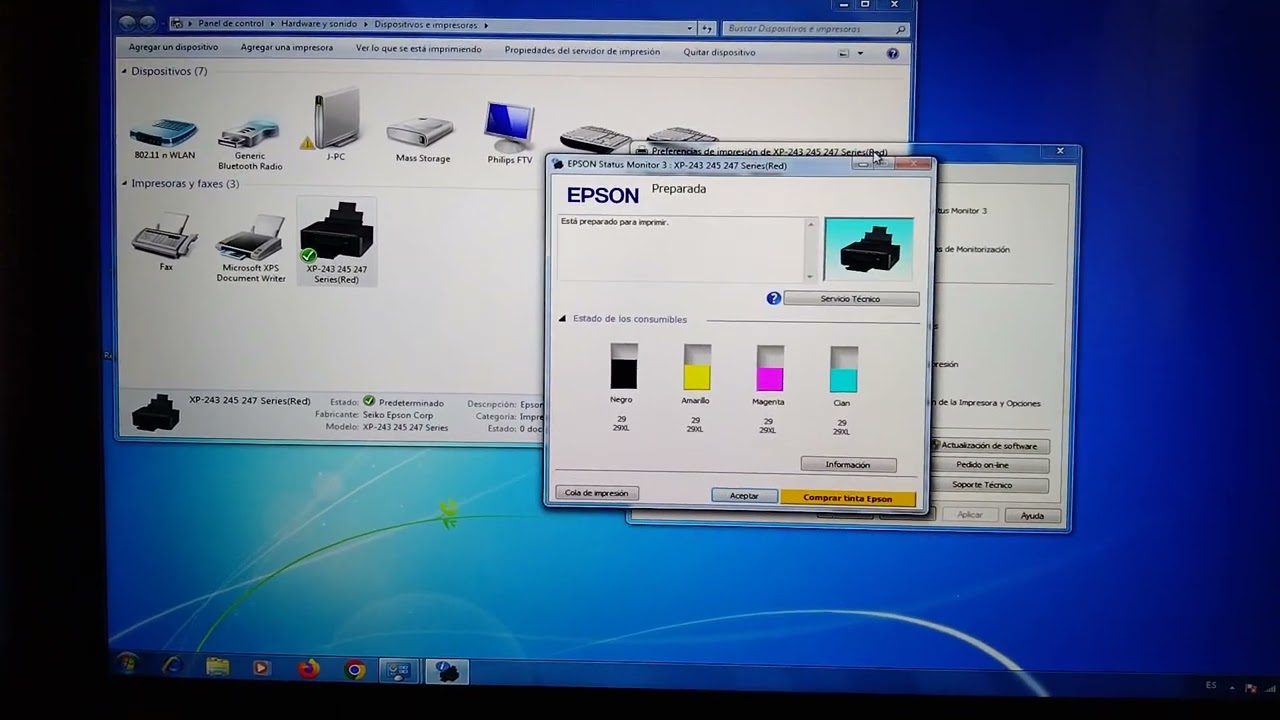Click the Información button
1280x720 pixels.
tap(848, 465)
